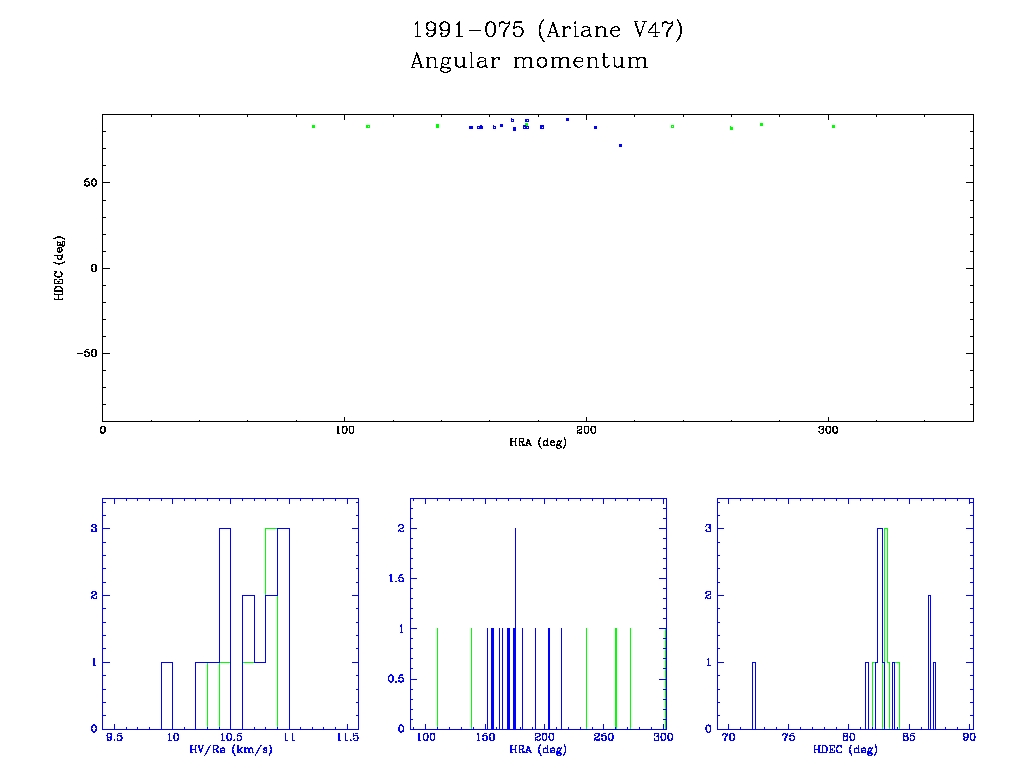
Task: Click the "70" tick label on the HDEC histogram
Action: [x=728, y=737]
